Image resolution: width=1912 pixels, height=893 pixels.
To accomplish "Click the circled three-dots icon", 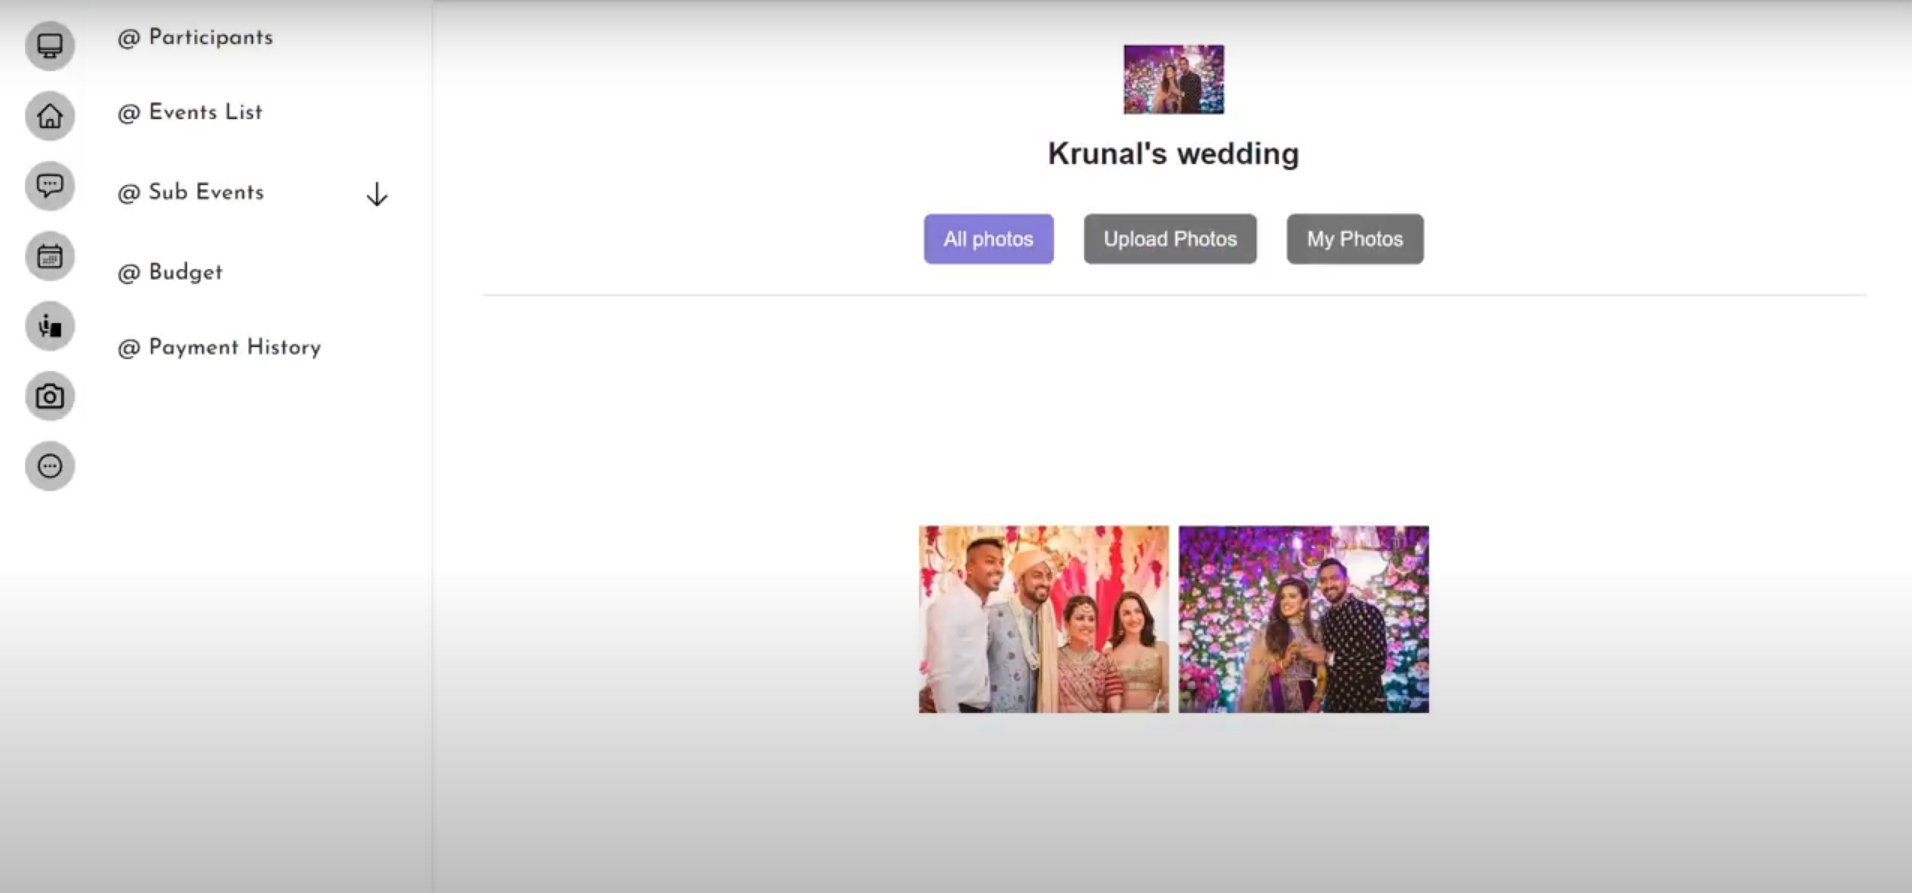I will pos(50,466).
